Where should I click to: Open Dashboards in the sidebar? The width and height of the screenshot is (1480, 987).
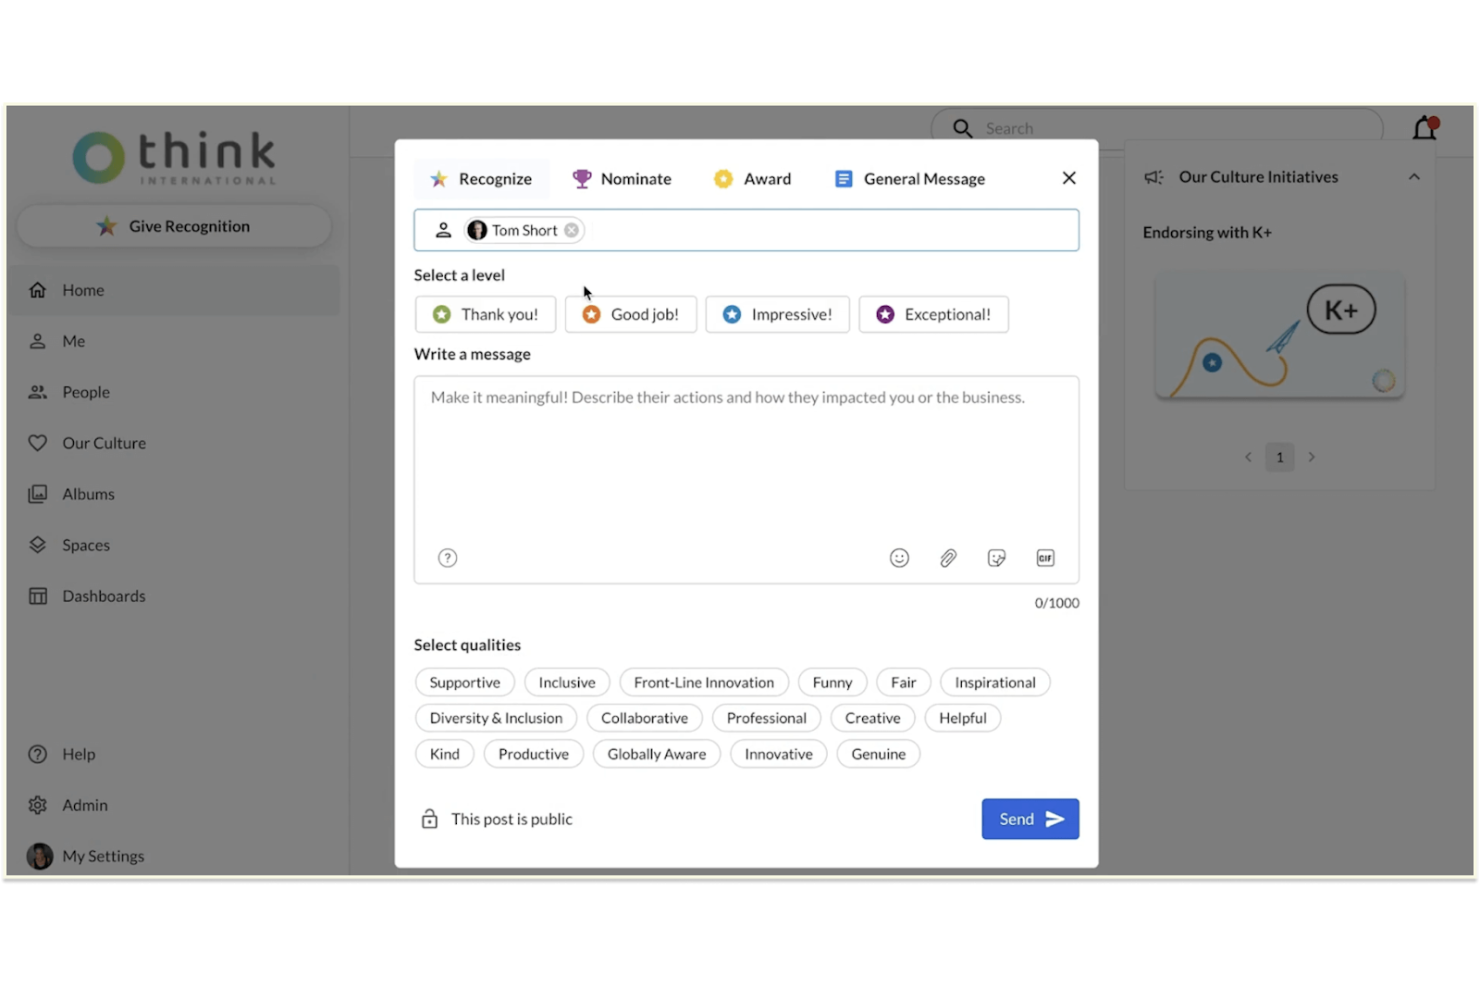click(174, 596)
